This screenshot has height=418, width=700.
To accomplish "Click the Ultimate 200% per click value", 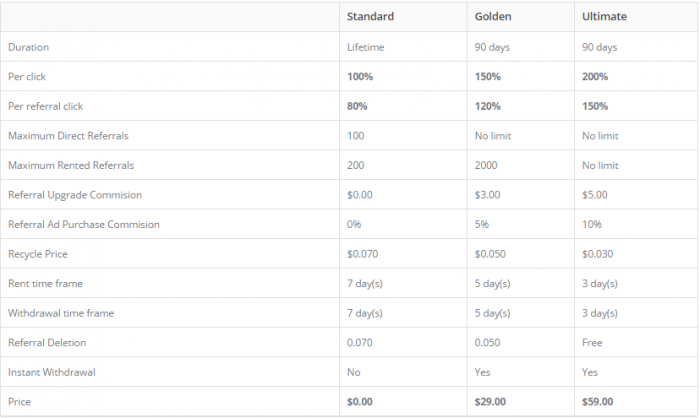I will tap(595, 76).
